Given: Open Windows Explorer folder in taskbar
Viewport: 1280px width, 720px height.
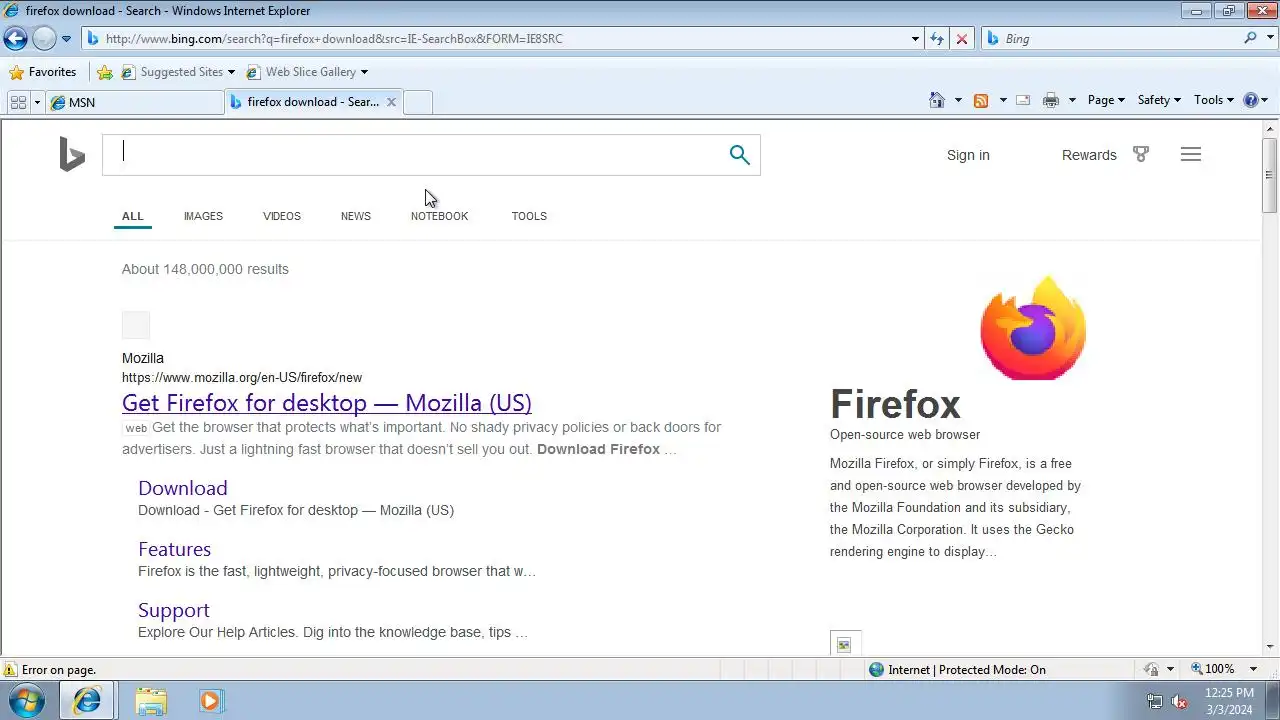Looking at the screenshot, I should (151, 701).
